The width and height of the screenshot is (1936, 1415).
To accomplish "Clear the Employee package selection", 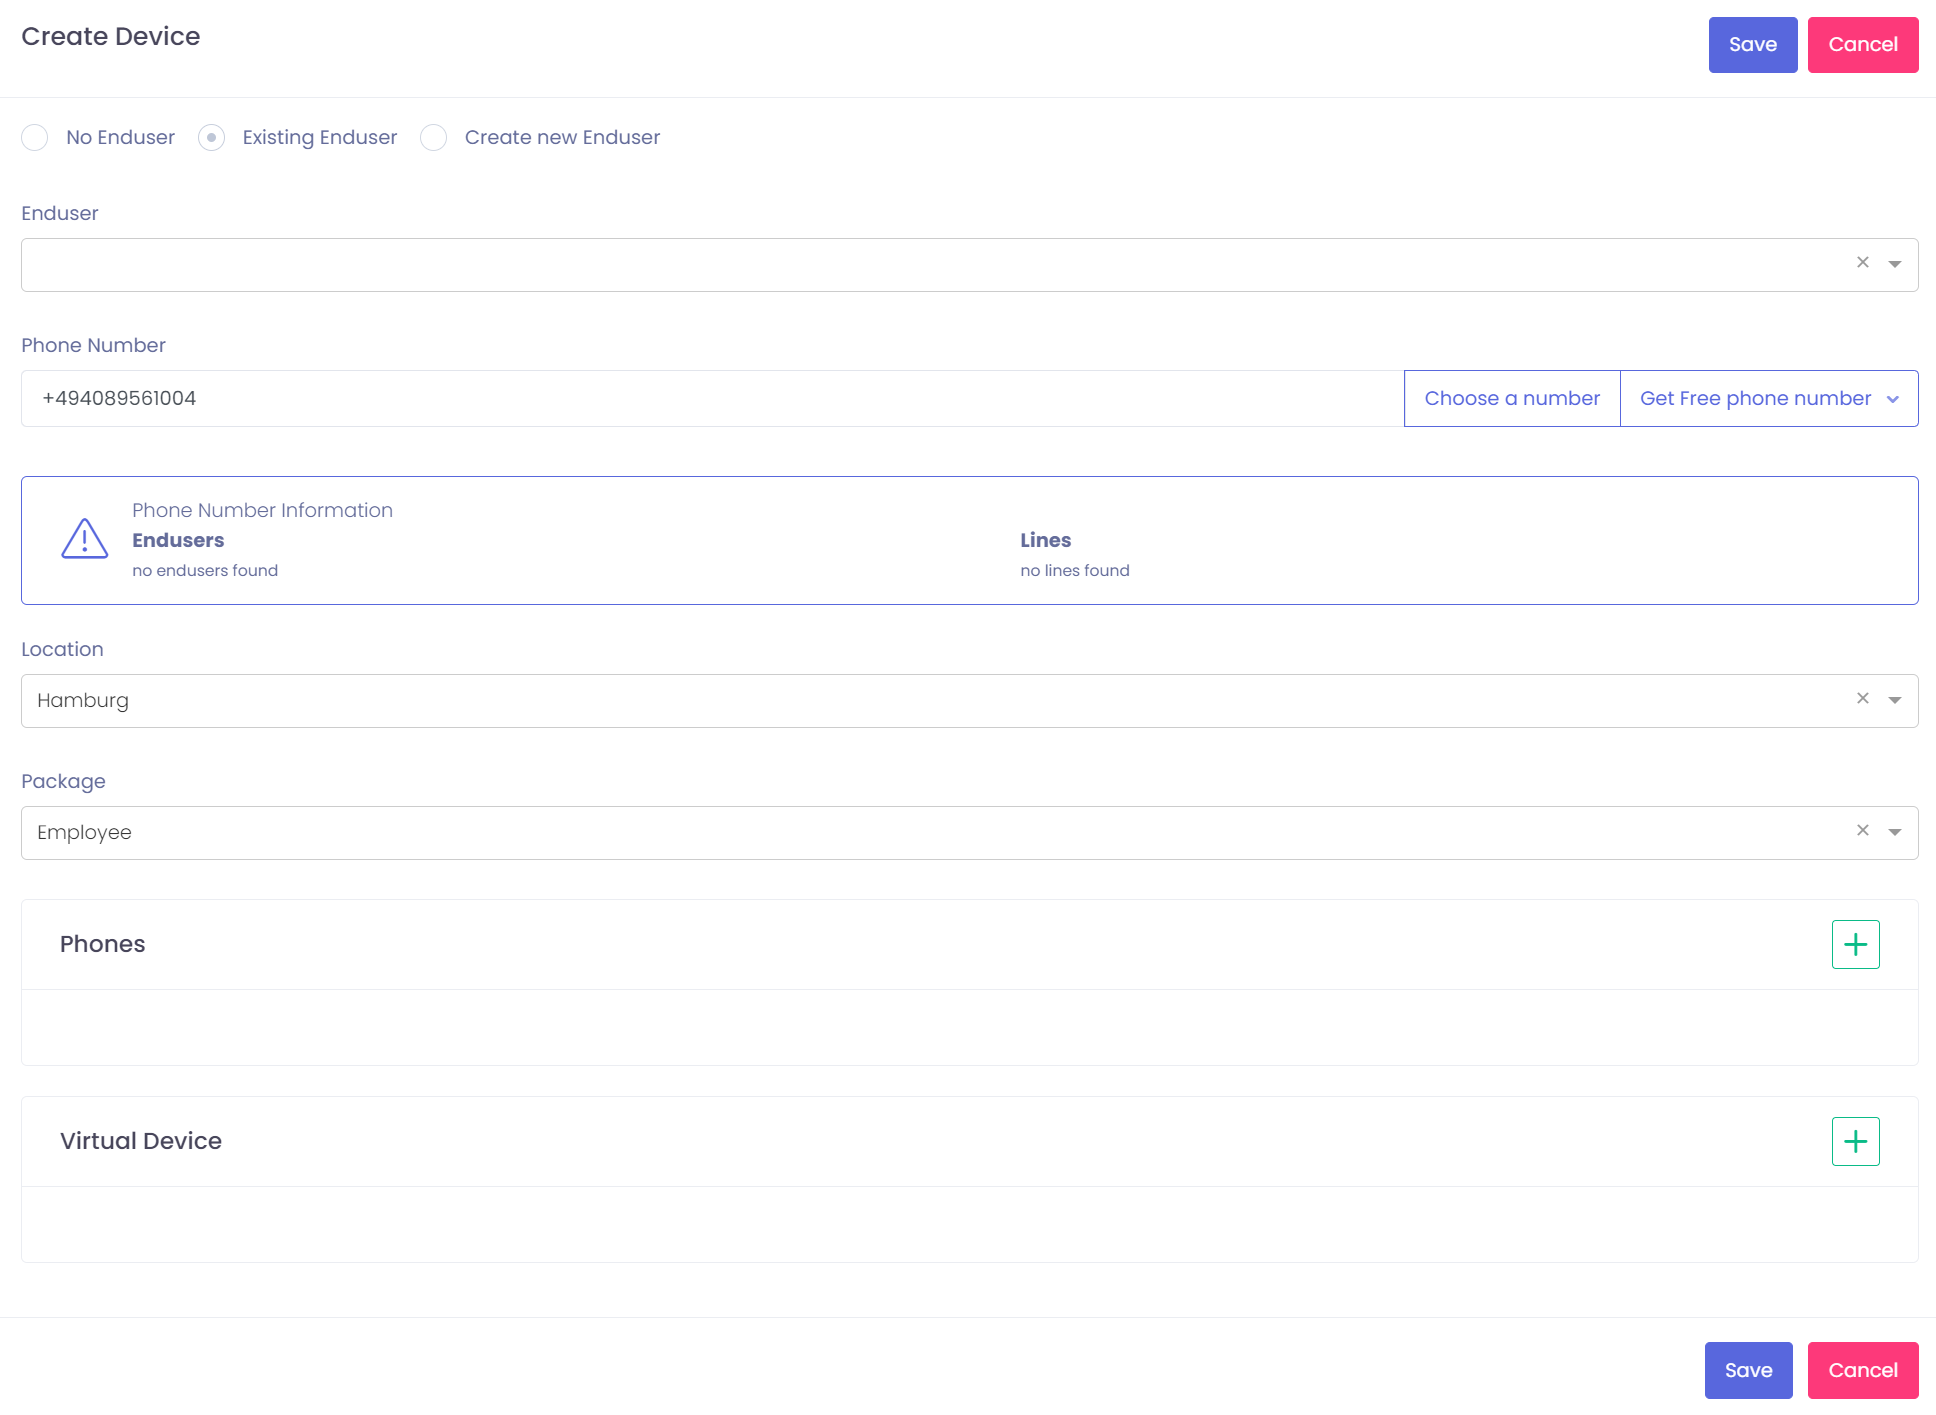I will coord(1862,830).
